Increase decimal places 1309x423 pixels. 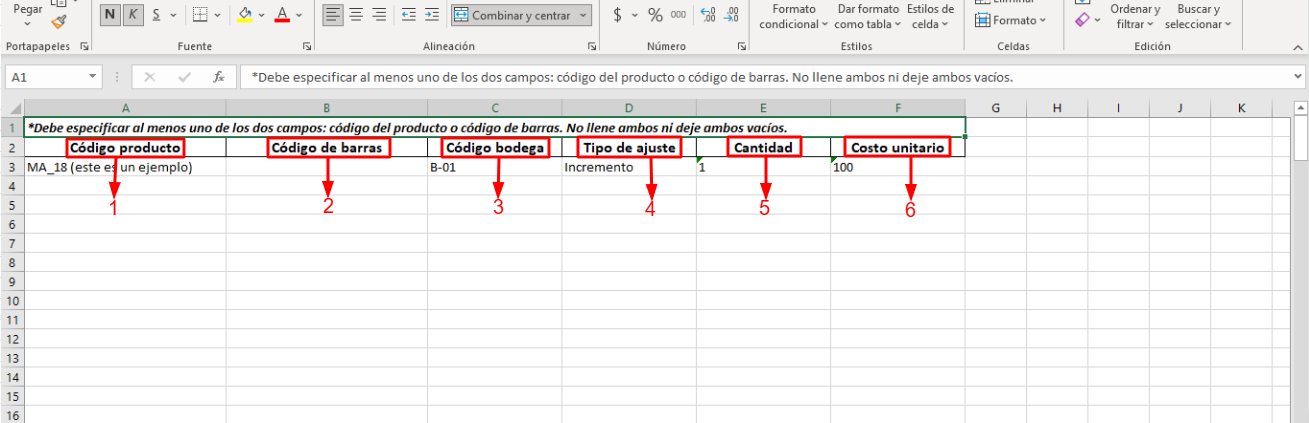(708, 15)
